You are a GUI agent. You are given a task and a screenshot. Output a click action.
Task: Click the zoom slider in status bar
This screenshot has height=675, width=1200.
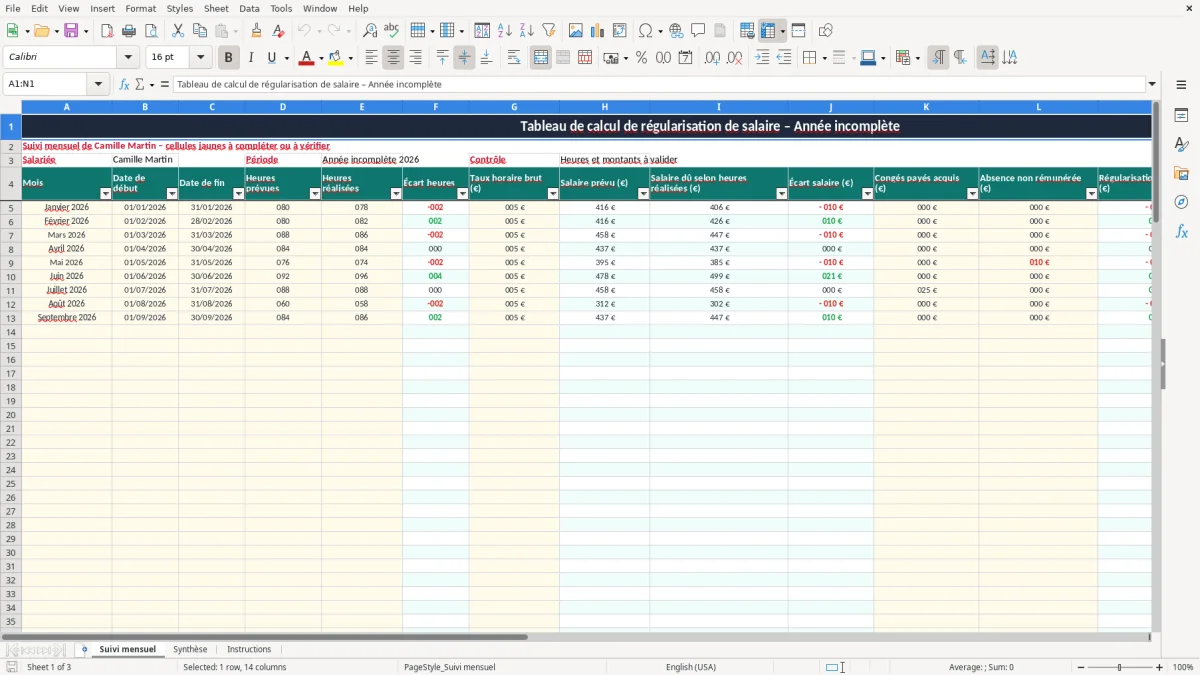[x=1118, y=667]
